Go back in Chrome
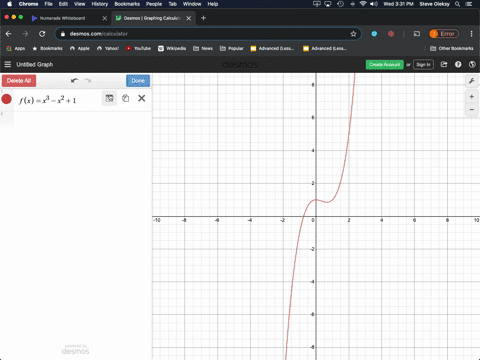 coord(9,34)
